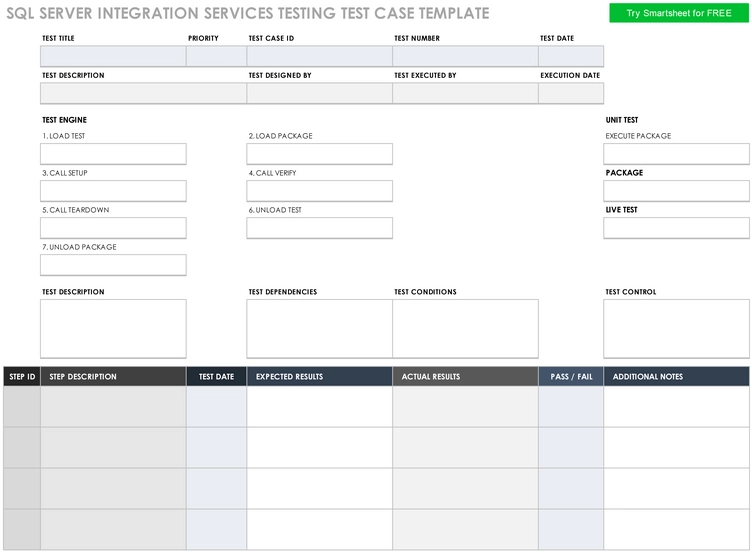This screenshot has width=752, height=552.
Task: Click the Step ID column header
Action: (x=22, y=376)
